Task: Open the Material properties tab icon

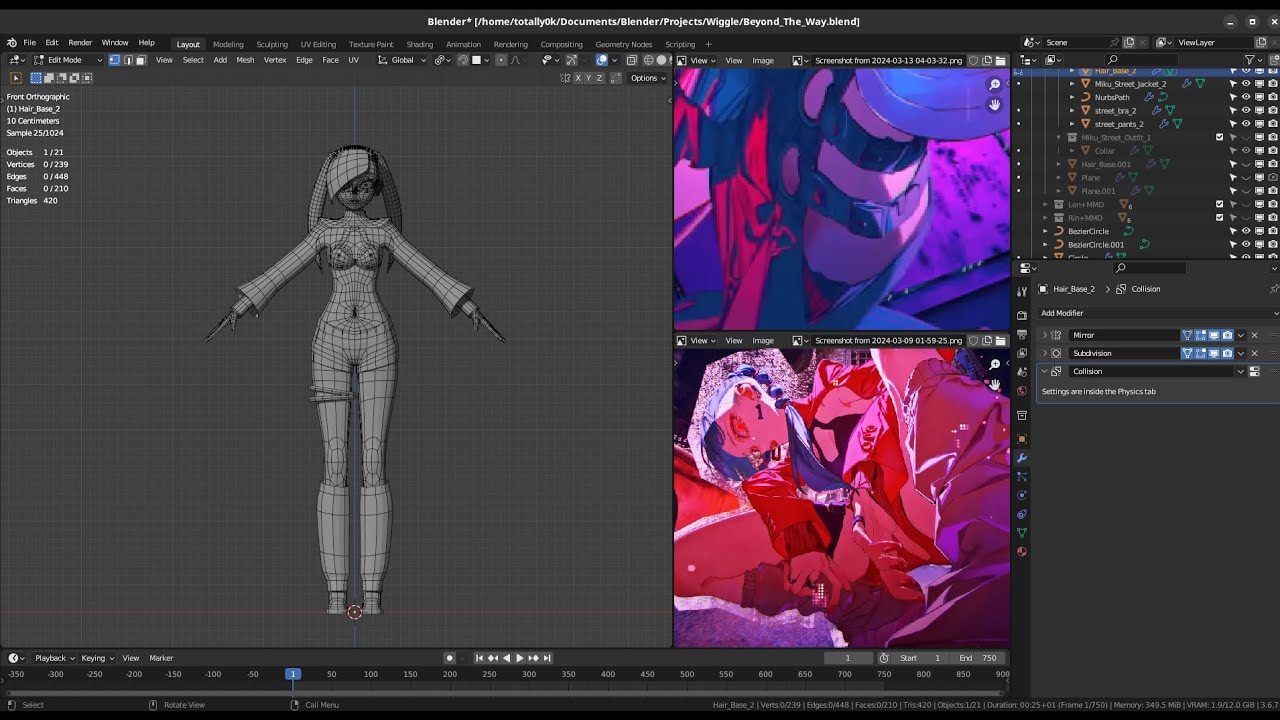Action: pyautogui.click(x=1022, y=552)
